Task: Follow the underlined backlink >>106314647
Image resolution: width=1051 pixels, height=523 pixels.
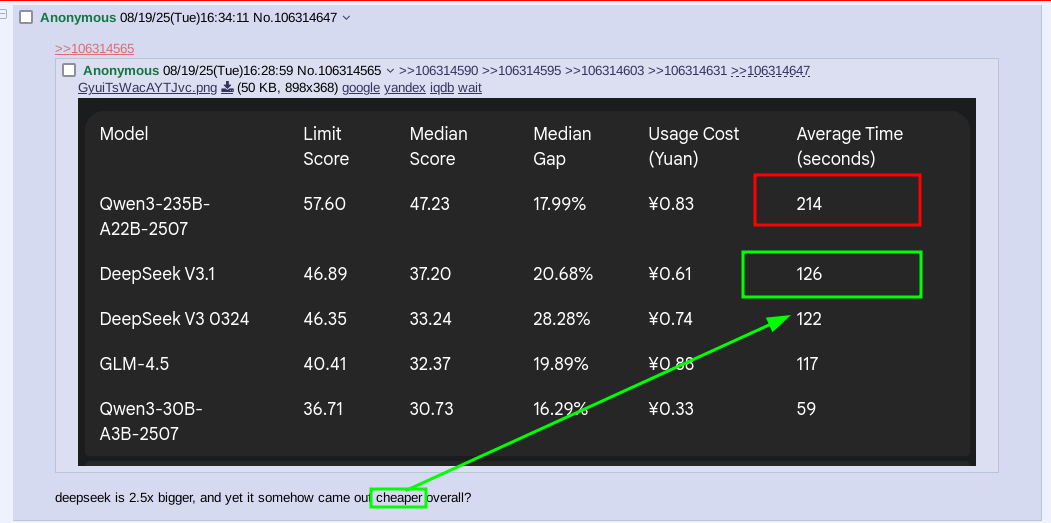Action: coord(771,70)
